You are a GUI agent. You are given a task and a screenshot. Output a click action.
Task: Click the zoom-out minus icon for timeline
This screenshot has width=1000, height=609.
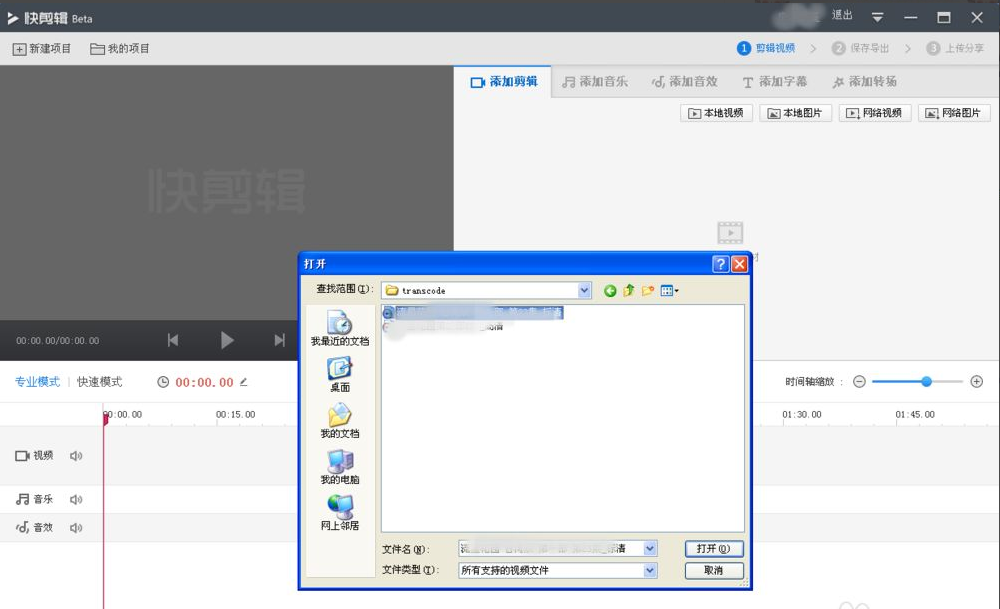pos(859,382)
